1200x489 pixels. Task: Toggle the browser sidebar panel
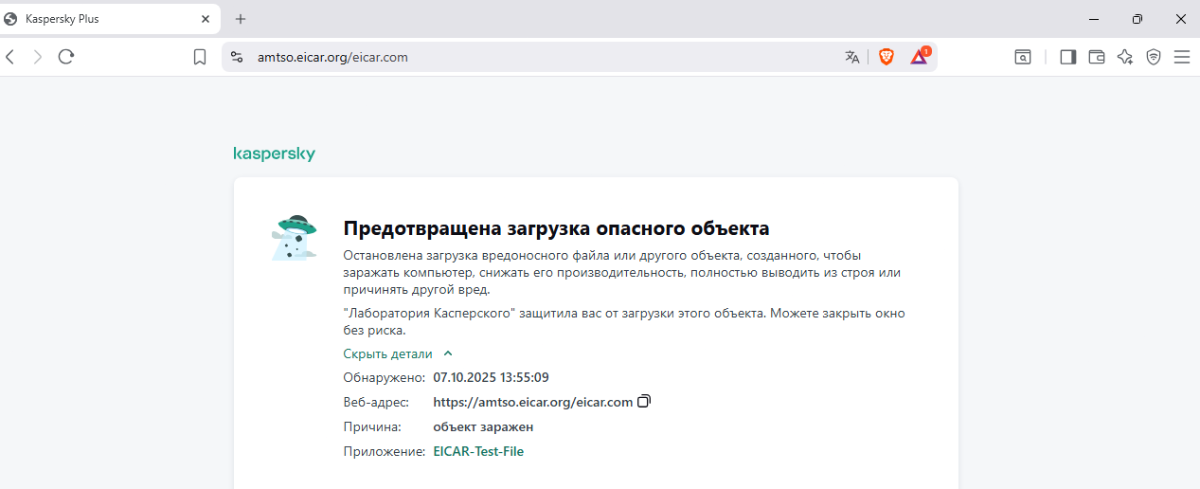click(x=1067, y=57)
